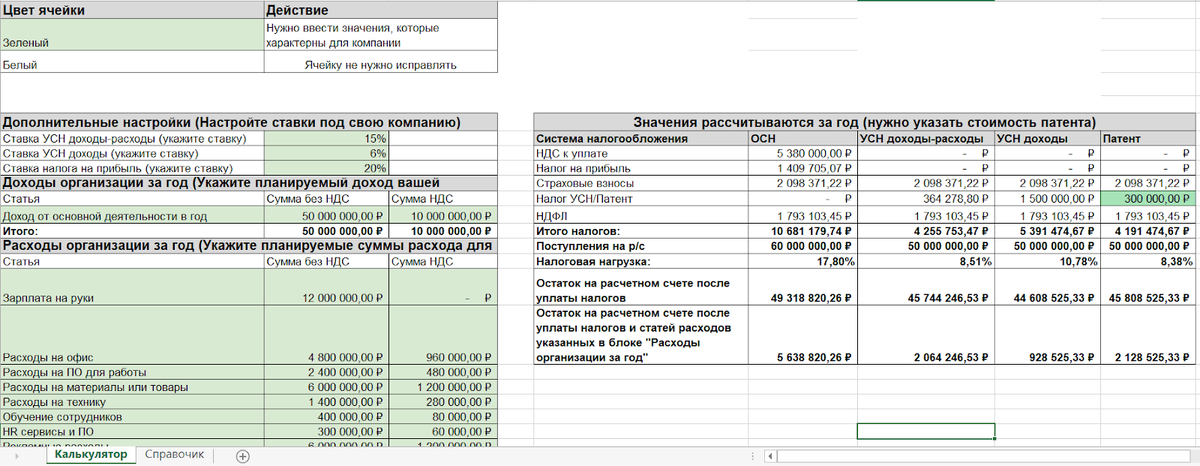Select the 2 128 525,33 ₽ patent balance cell

coord(1148,337)
